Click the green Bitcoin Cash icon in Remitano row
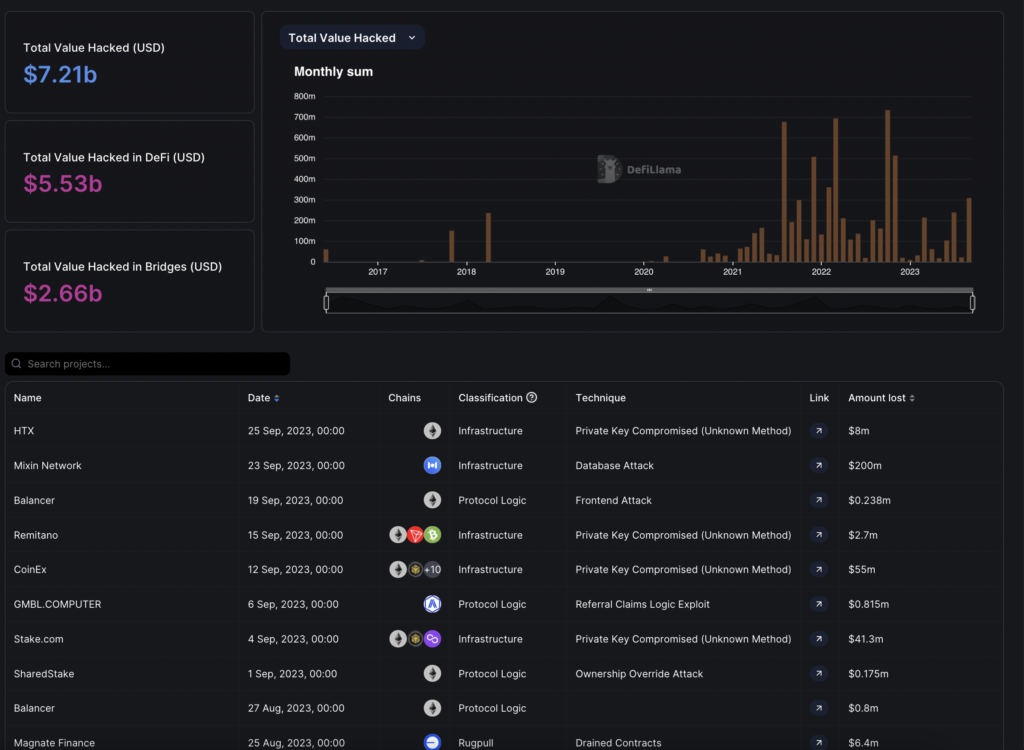 tap(432, 534)
